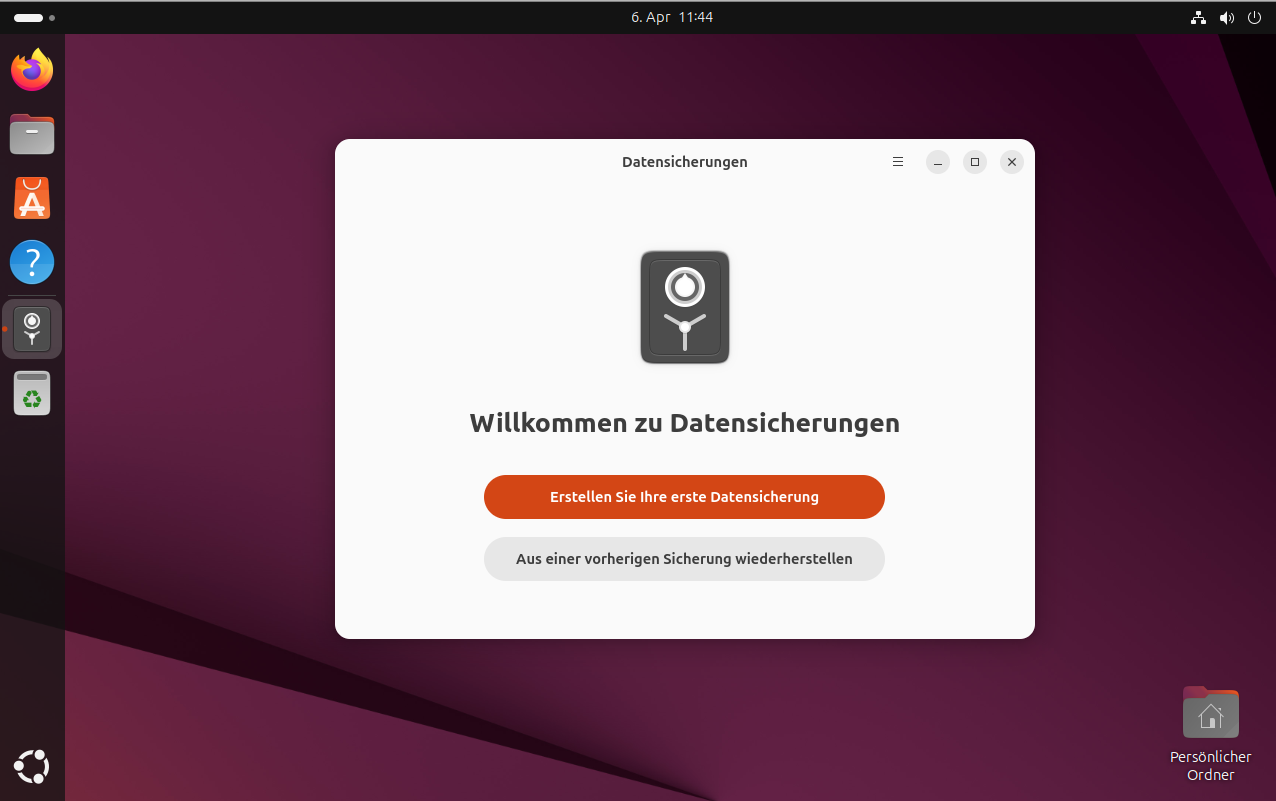The height and width of the screenshot is (801, 1276).
Task: Open the Datensicherungen hamburger menu
Action: point(898,162)
